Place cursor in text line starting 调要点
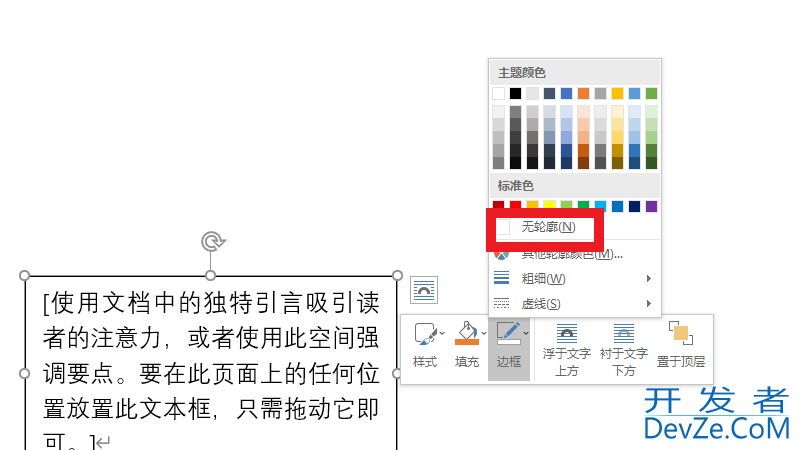 211,374
